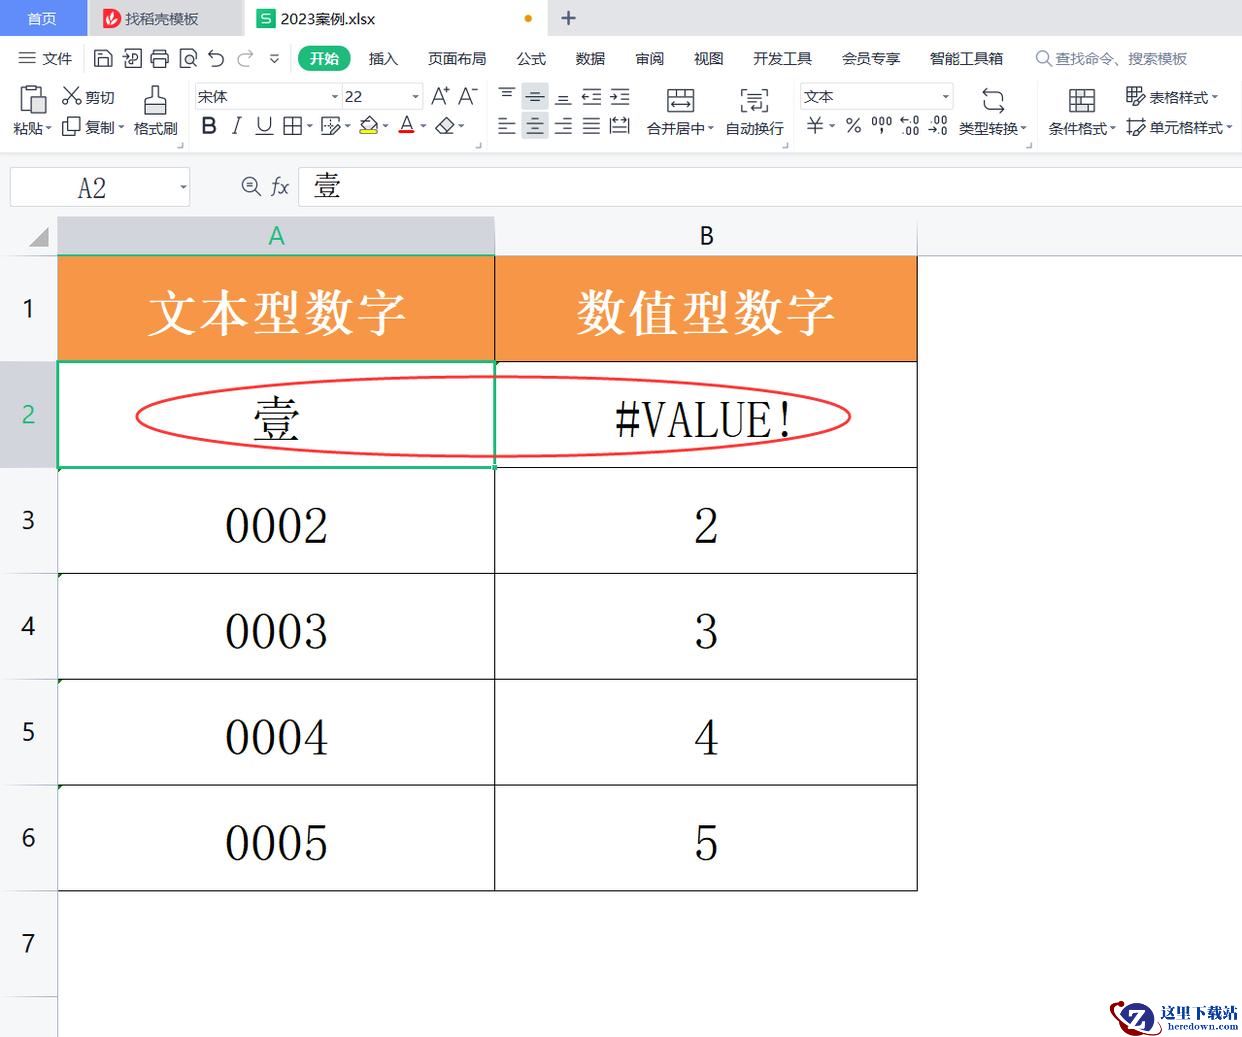Open the 单元格样式 cell styles dropdown
The image size is (1242, 1037).
tap(1179, 127)
